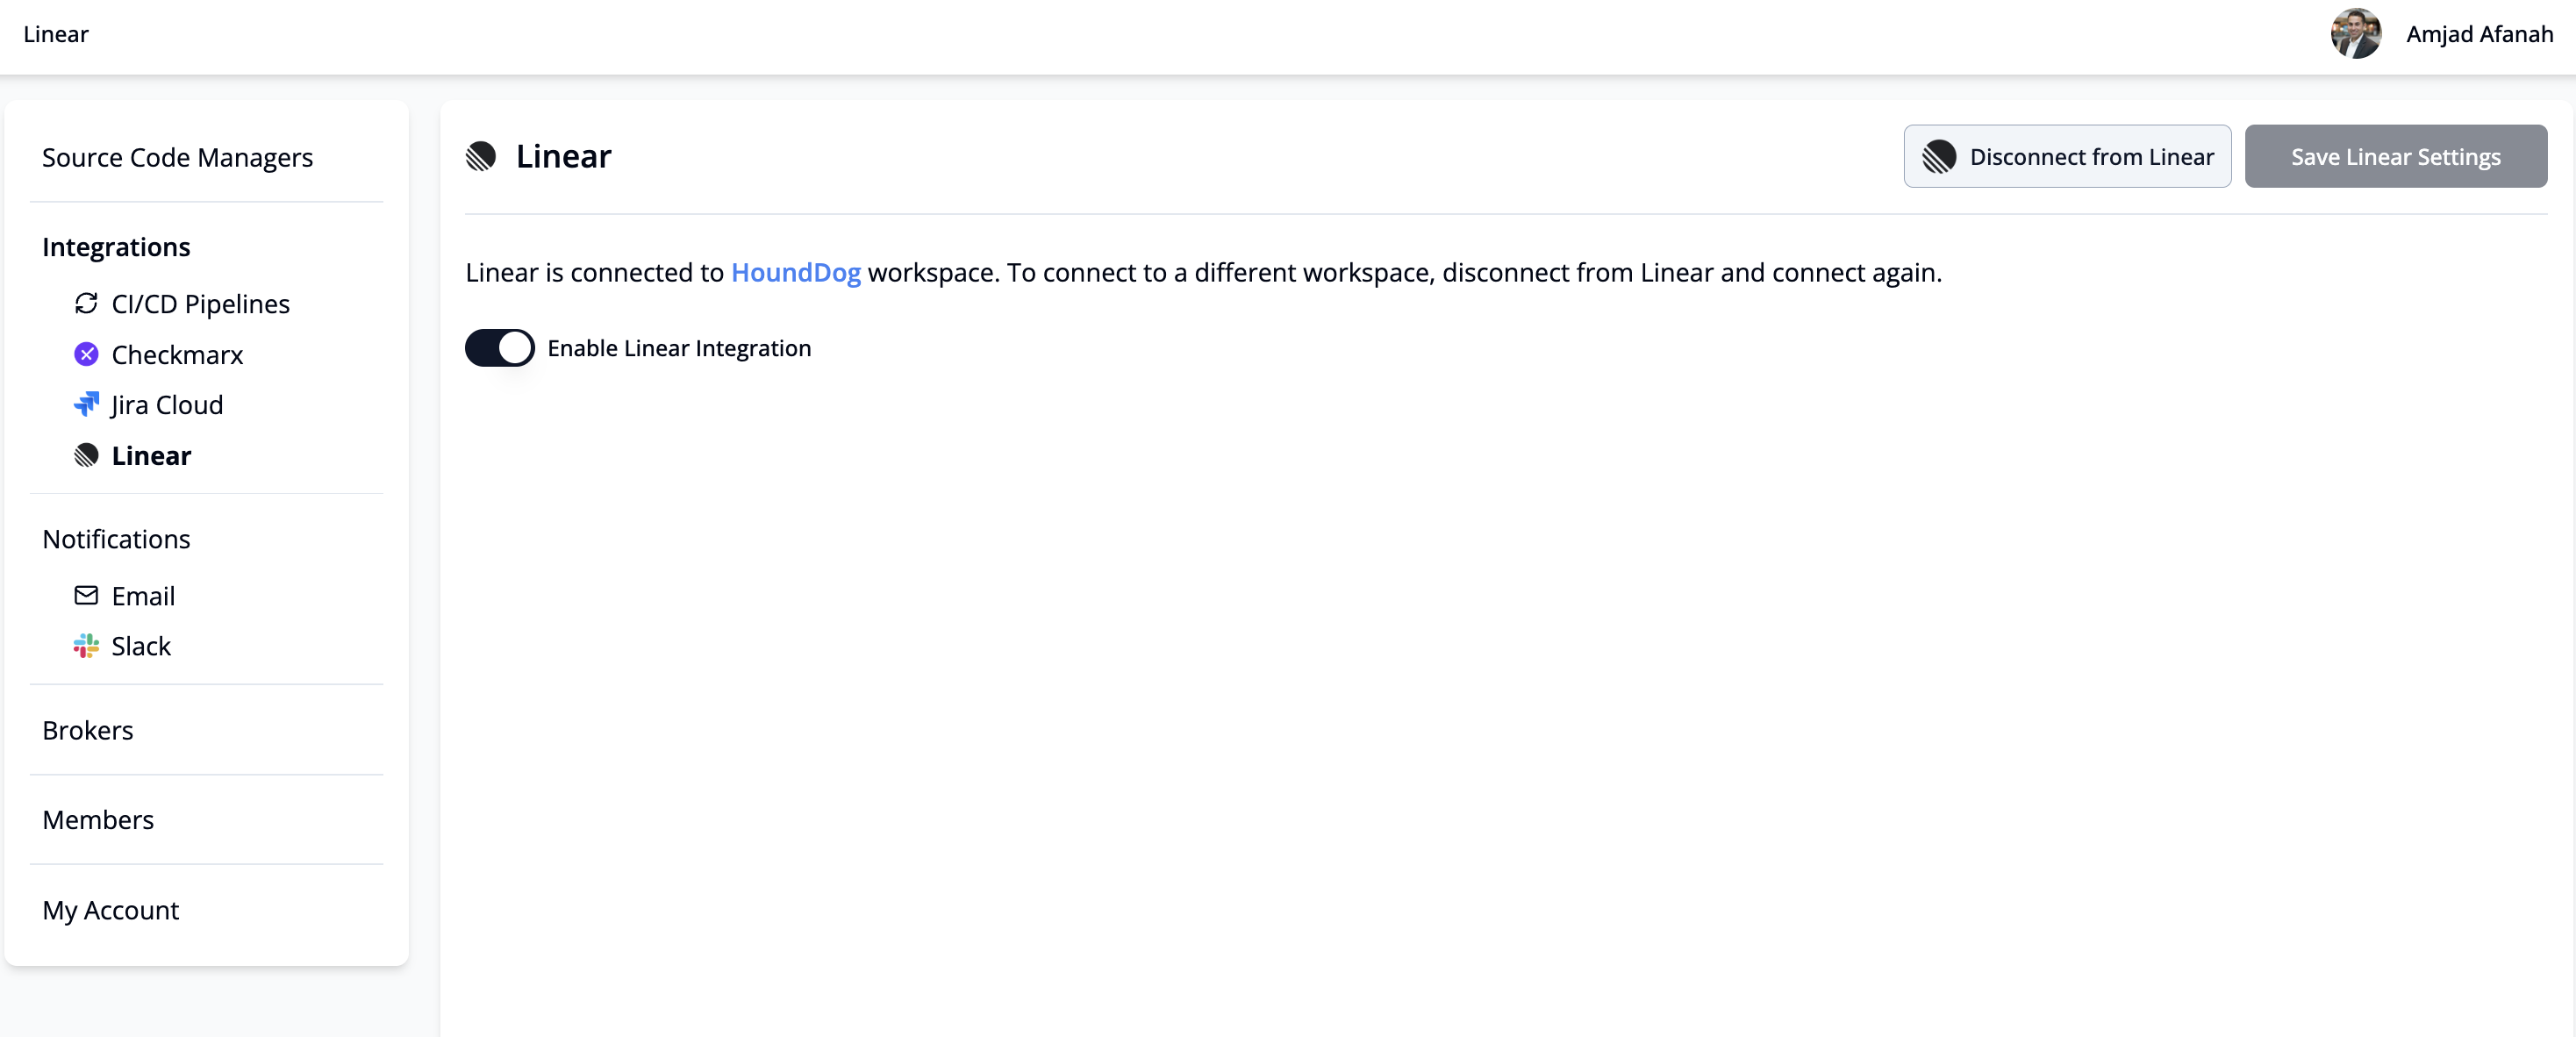Follow the HoundDog workspace link

[x=795, y=272]
